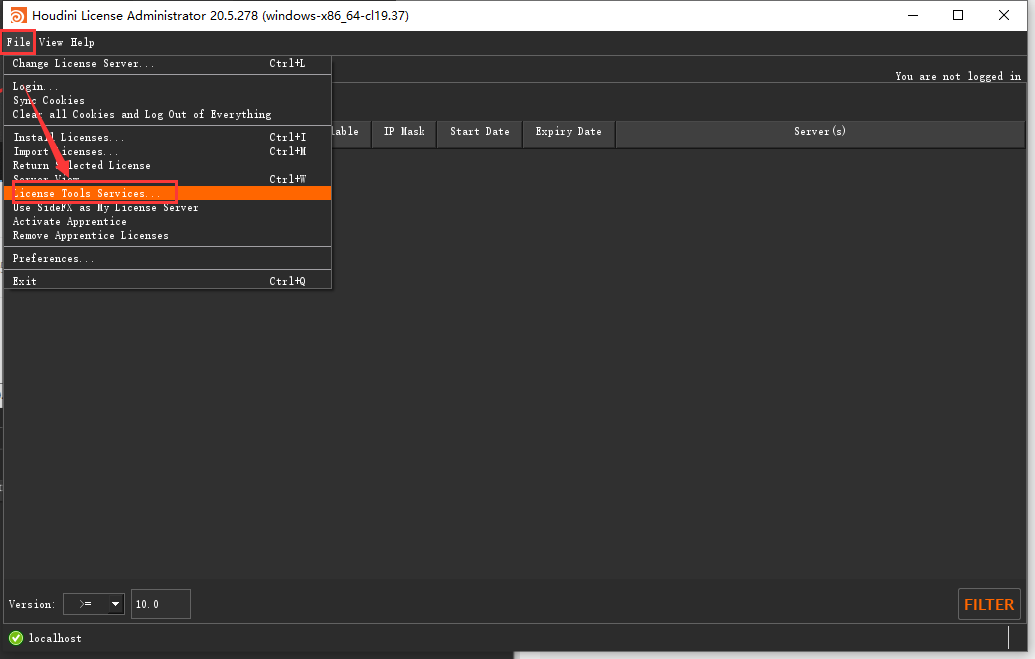The width and height of the screenshot is (1035, 659).
Task: Maximize the License Administrator window
Action: tap(958, 15)
